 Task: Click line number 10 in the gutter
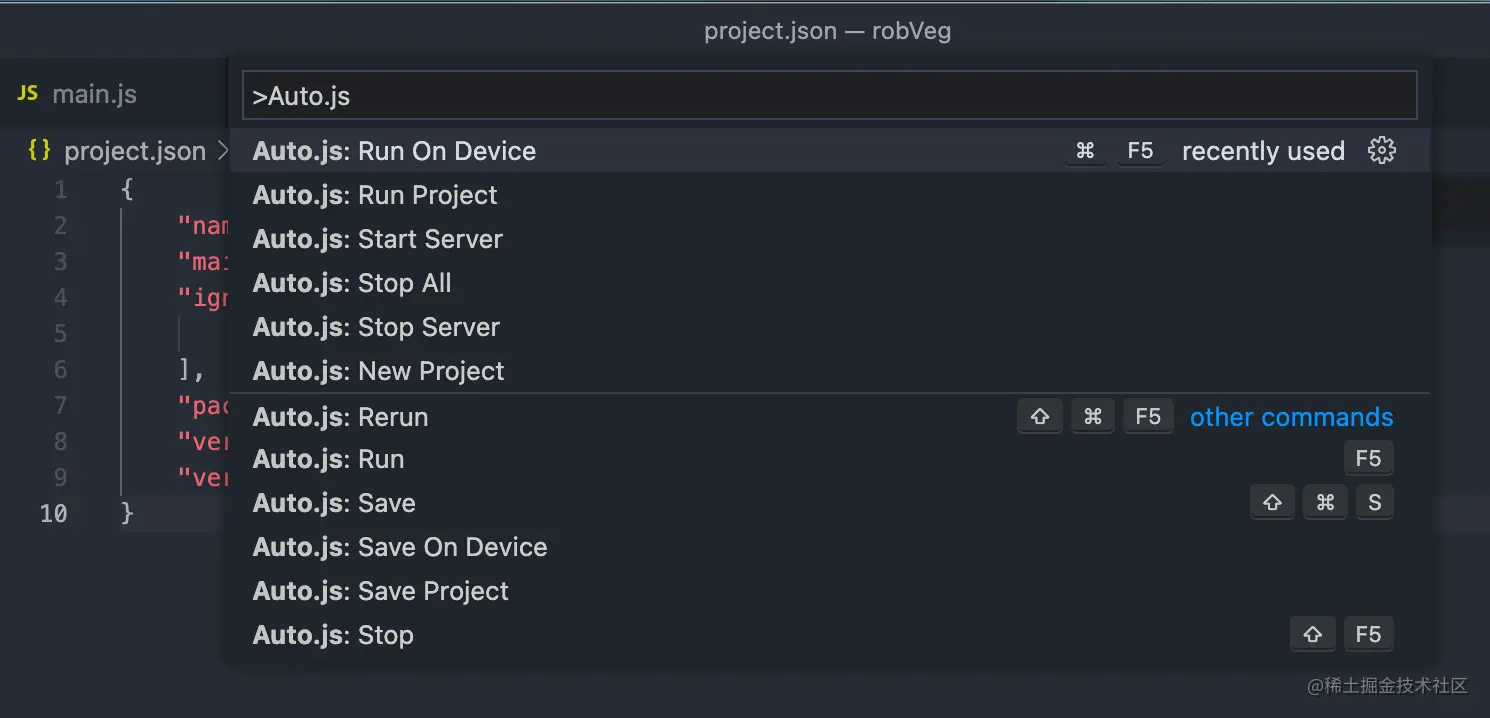[x=54, y=513]
